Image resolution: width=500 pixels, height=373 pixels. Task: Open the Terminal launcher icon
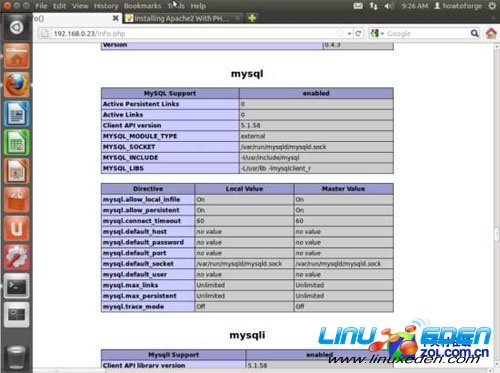click(16, 286)
